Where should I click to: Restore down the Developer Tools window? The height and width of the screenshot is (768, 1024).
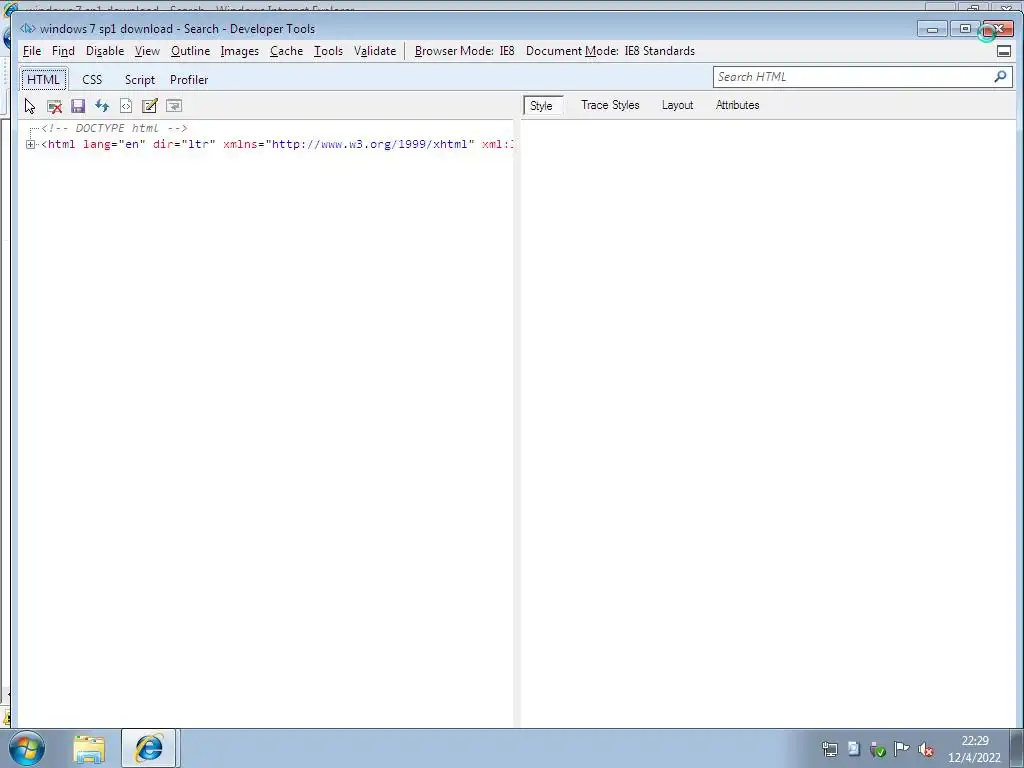[x=965, y=29]
